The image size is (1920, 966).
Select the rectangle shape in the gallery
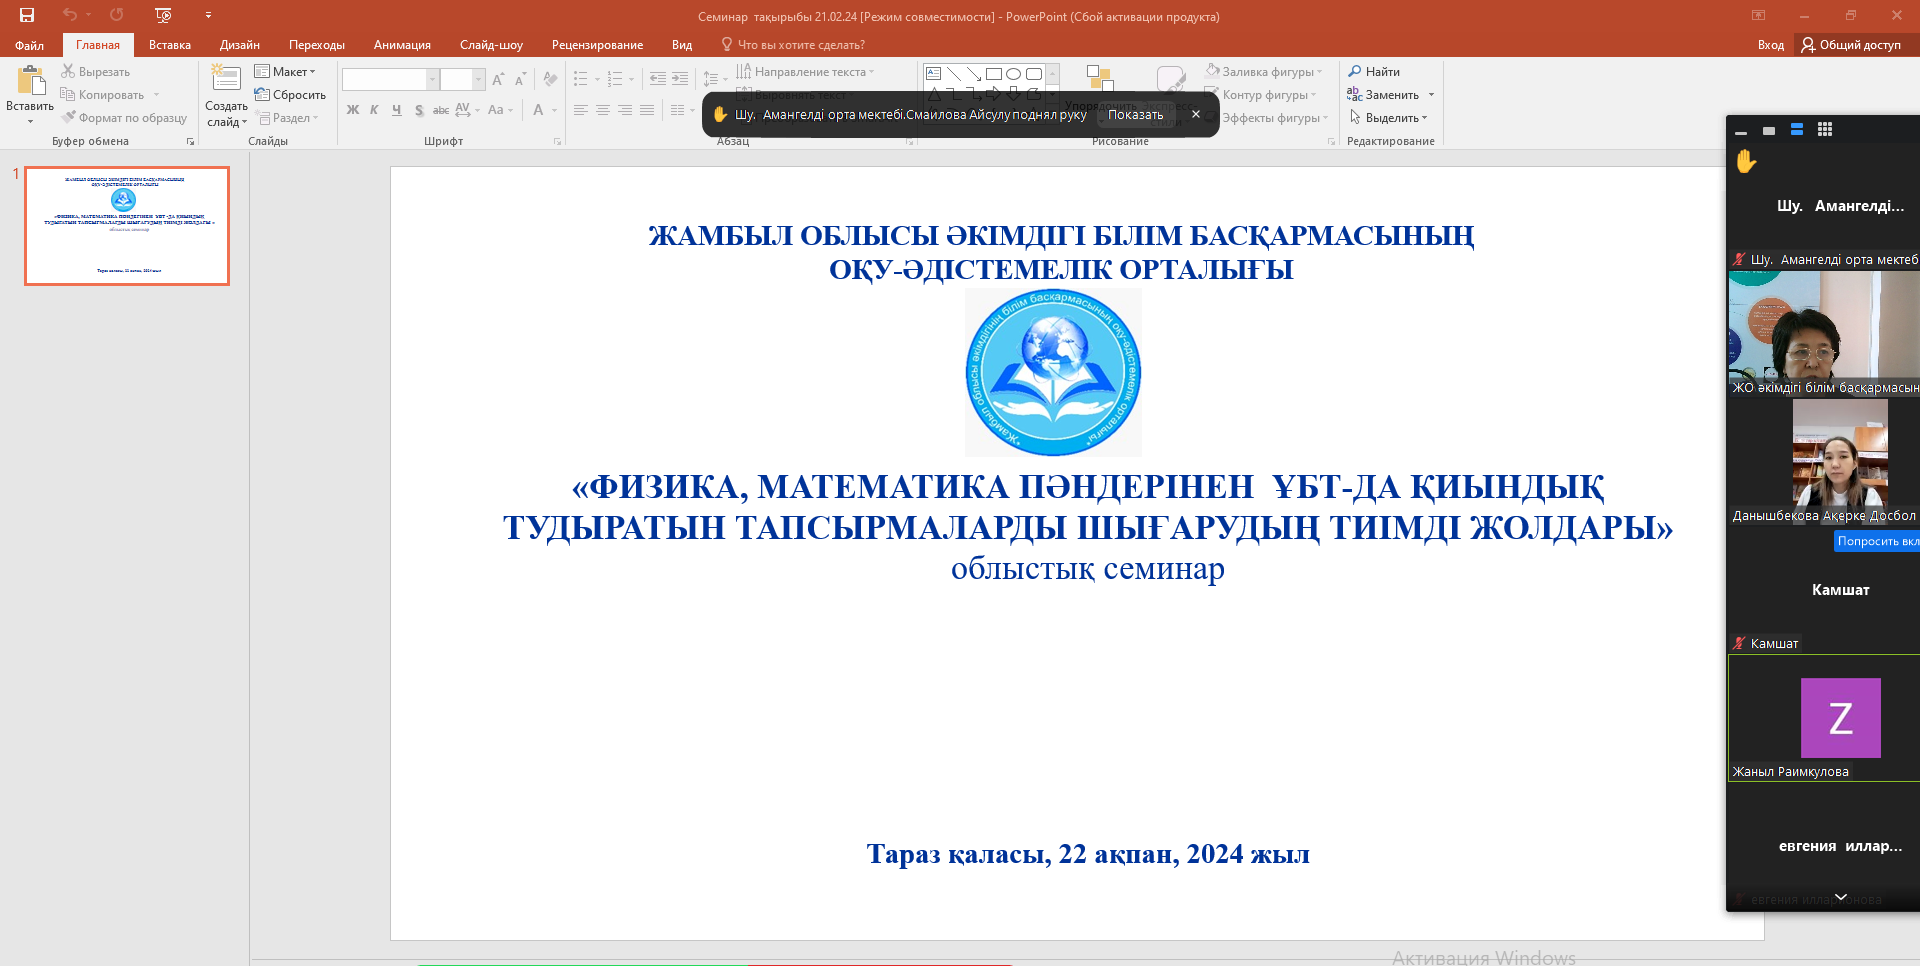click(x=994, y=73)
